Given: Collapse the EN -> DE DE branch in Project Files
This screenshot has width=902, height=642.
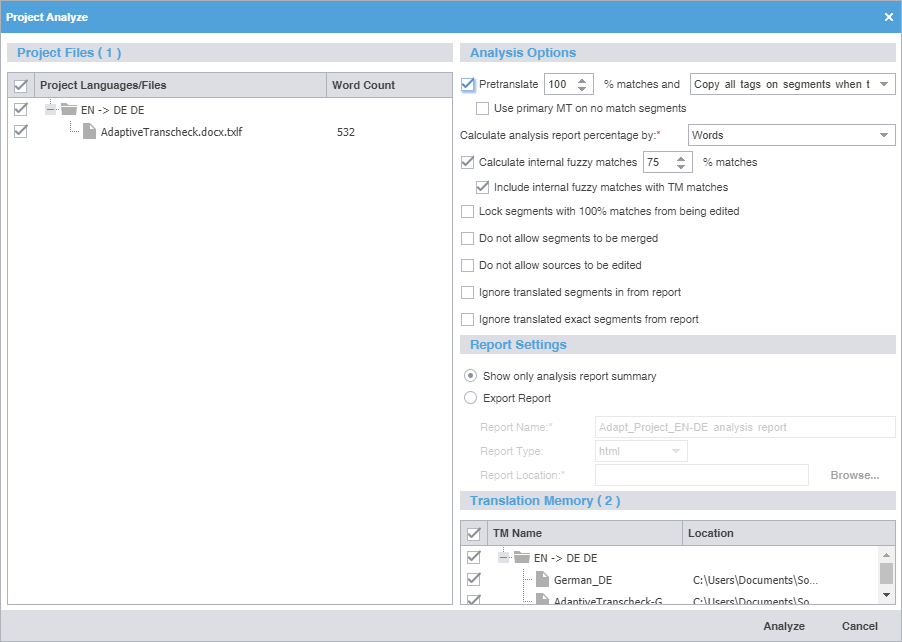Looking at the screenshot, I should click(50, 110).
